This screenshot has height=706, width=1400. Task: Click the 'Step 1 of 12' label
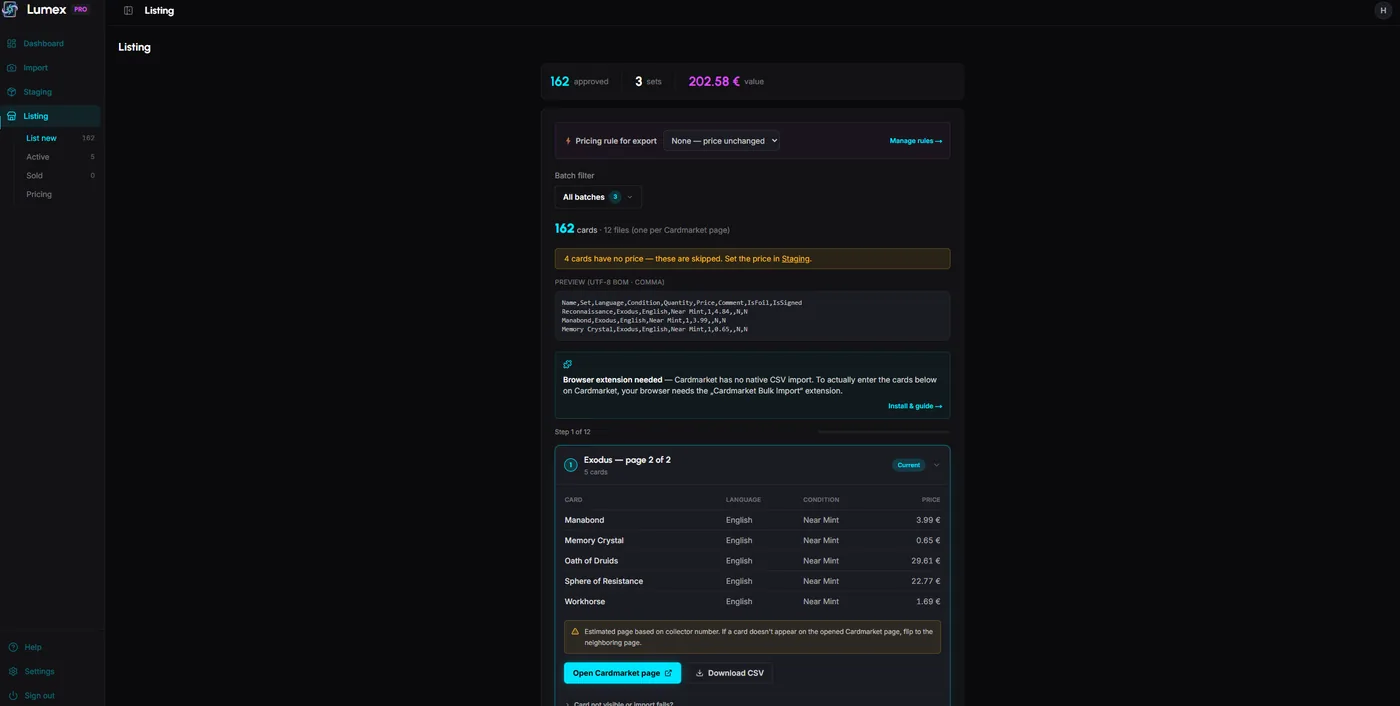[x=573, y=432]
